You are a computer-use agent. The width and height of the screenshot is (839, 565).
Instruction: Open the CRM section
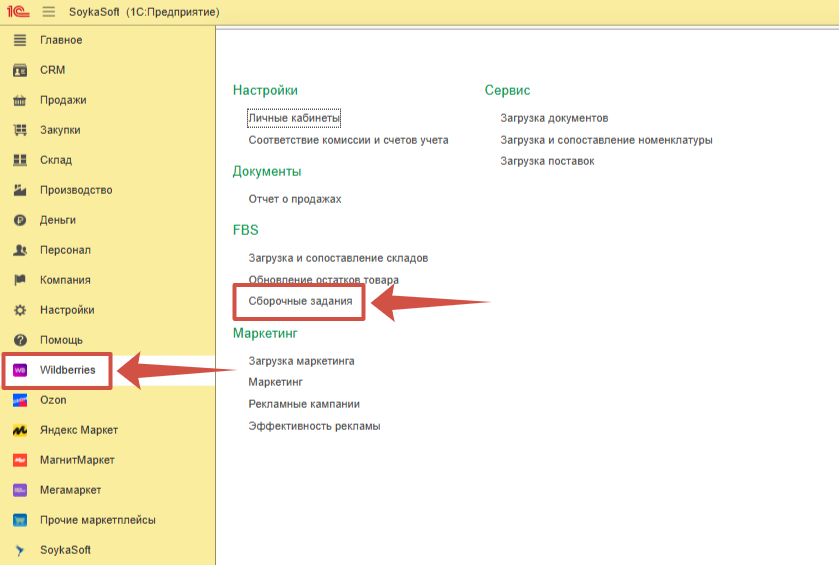point(52,70)
